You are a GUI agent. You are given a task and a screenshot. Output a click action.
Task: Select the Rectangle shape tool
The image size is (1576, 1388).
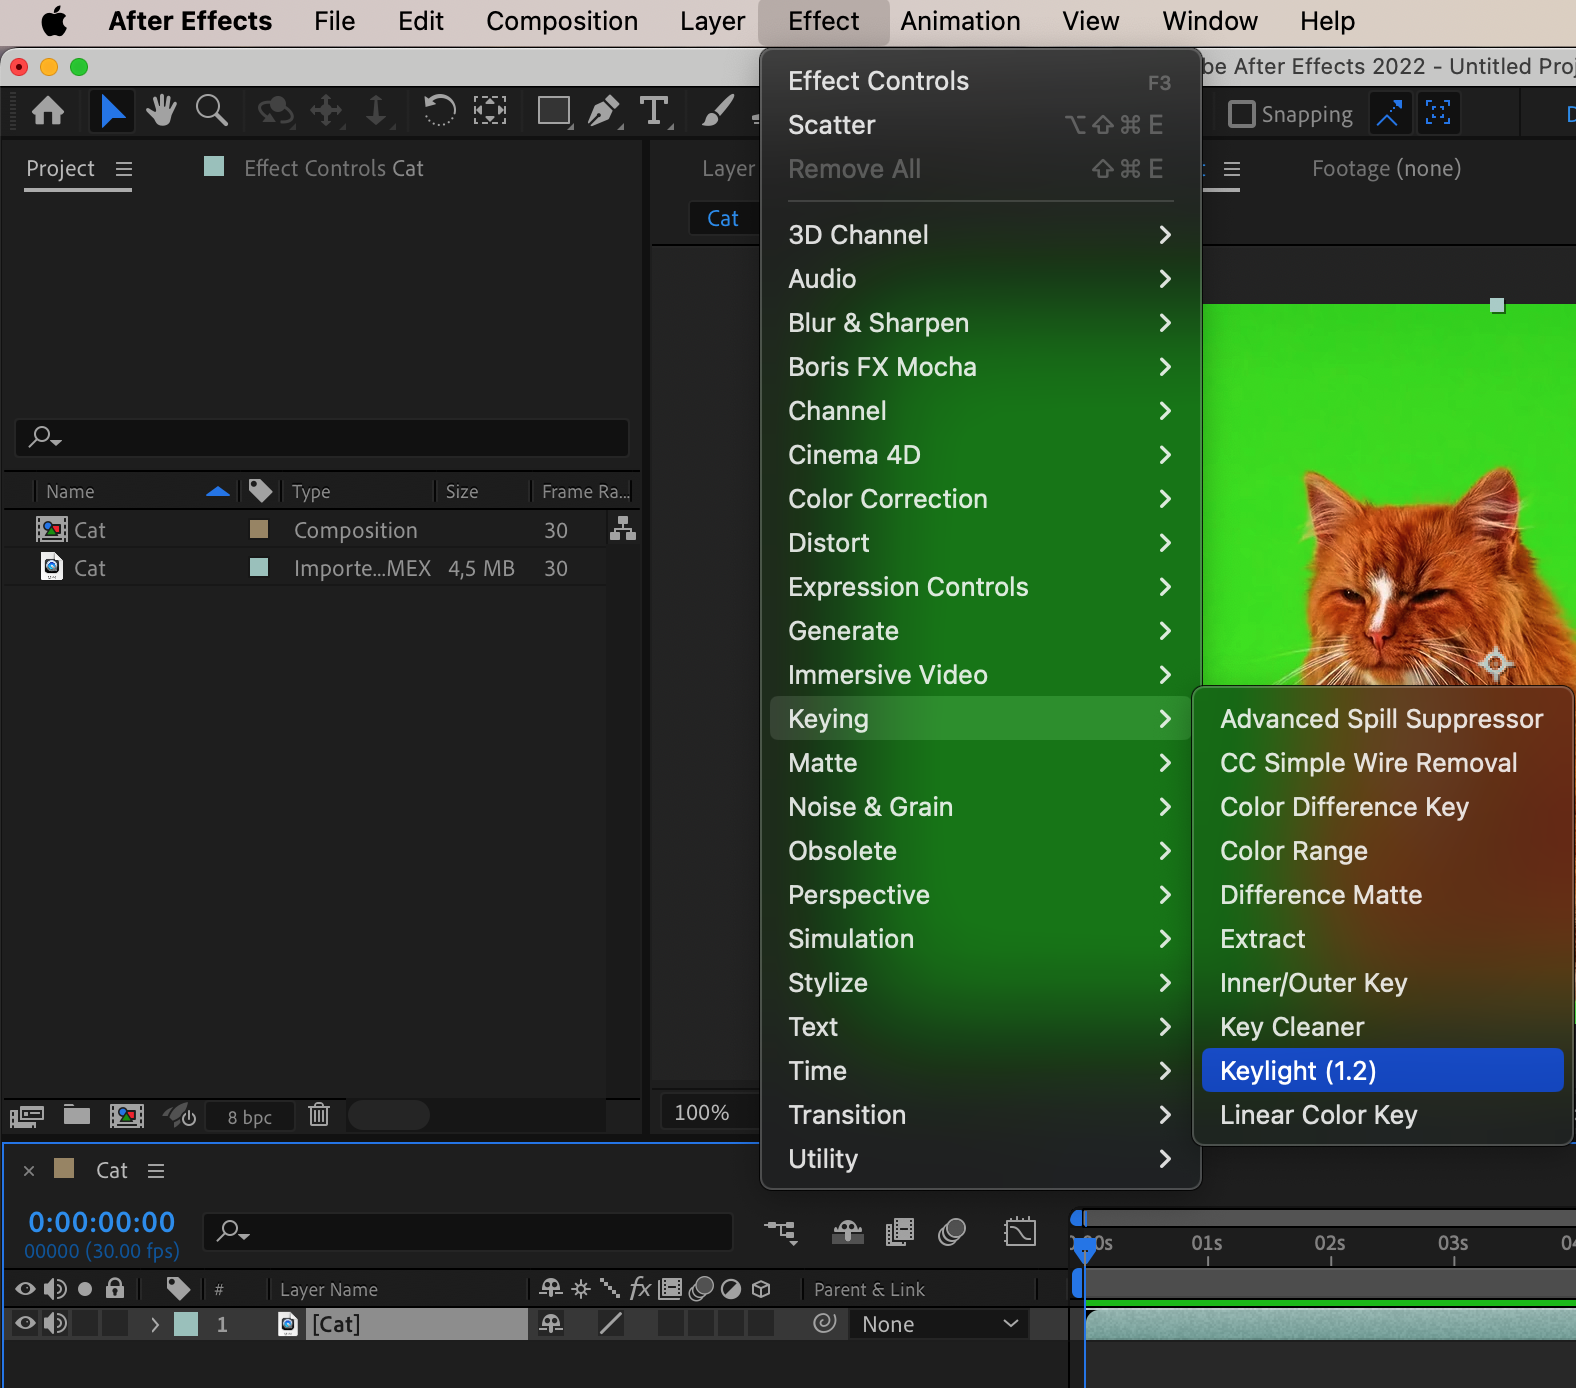[553, 111]
